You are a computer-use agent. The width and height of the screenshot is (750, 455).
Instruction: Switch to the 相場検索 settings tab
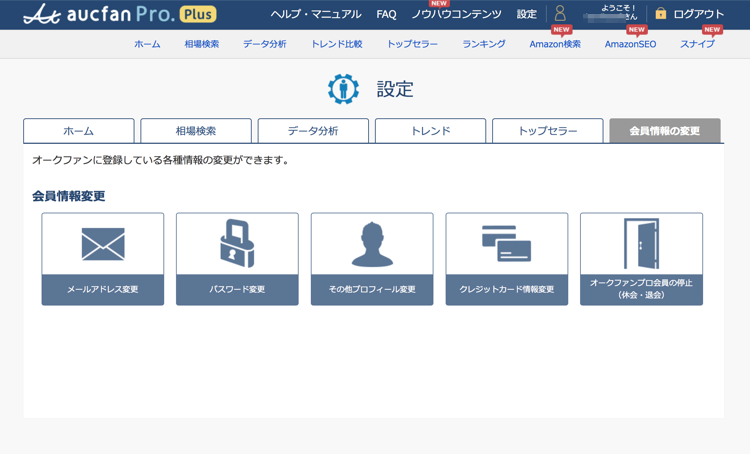coord(196,131)
